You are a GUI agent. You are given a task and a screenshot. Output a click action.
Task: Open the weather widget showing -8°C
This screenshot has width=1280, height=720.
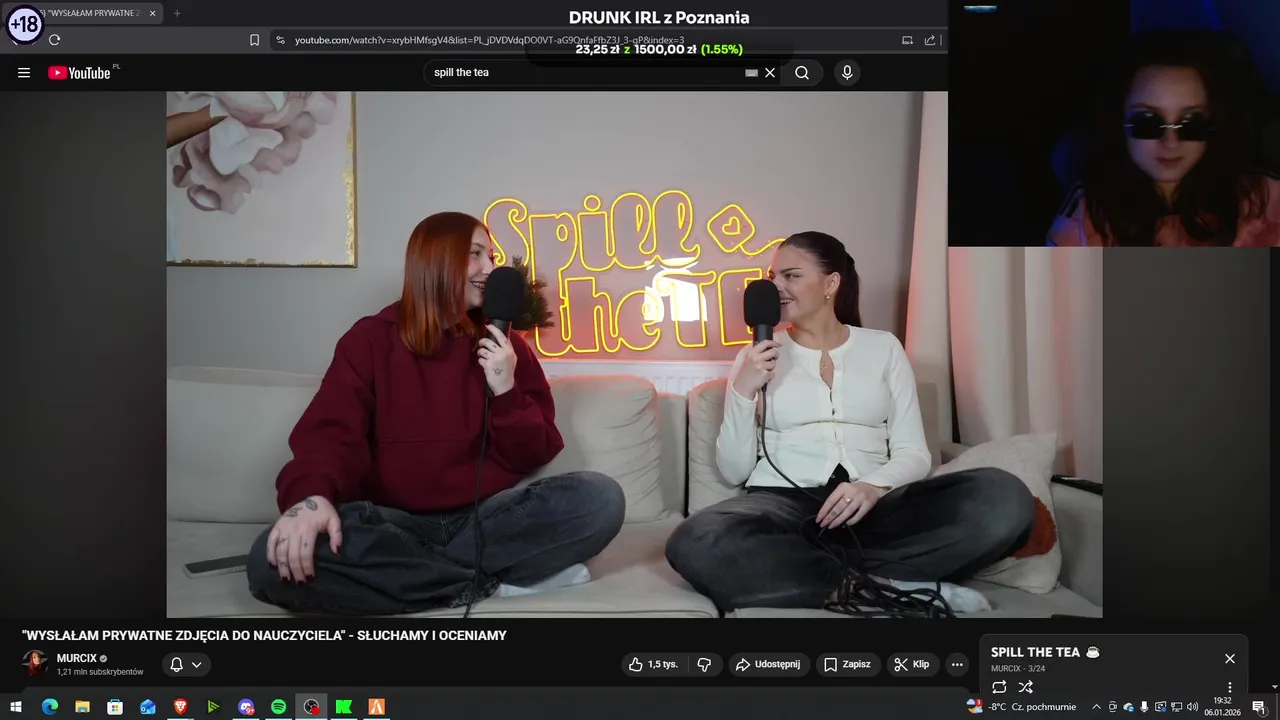1021,707
